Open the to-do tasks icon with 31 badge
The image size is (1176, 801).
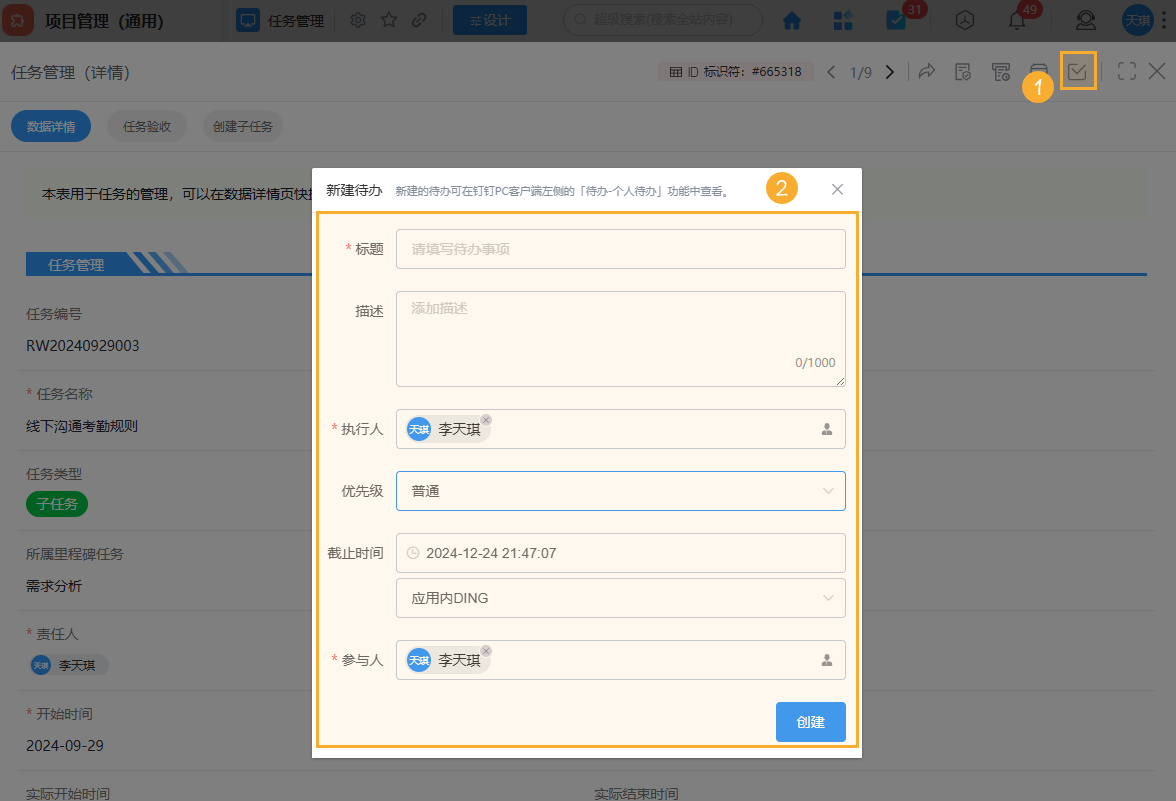(896, 20)
